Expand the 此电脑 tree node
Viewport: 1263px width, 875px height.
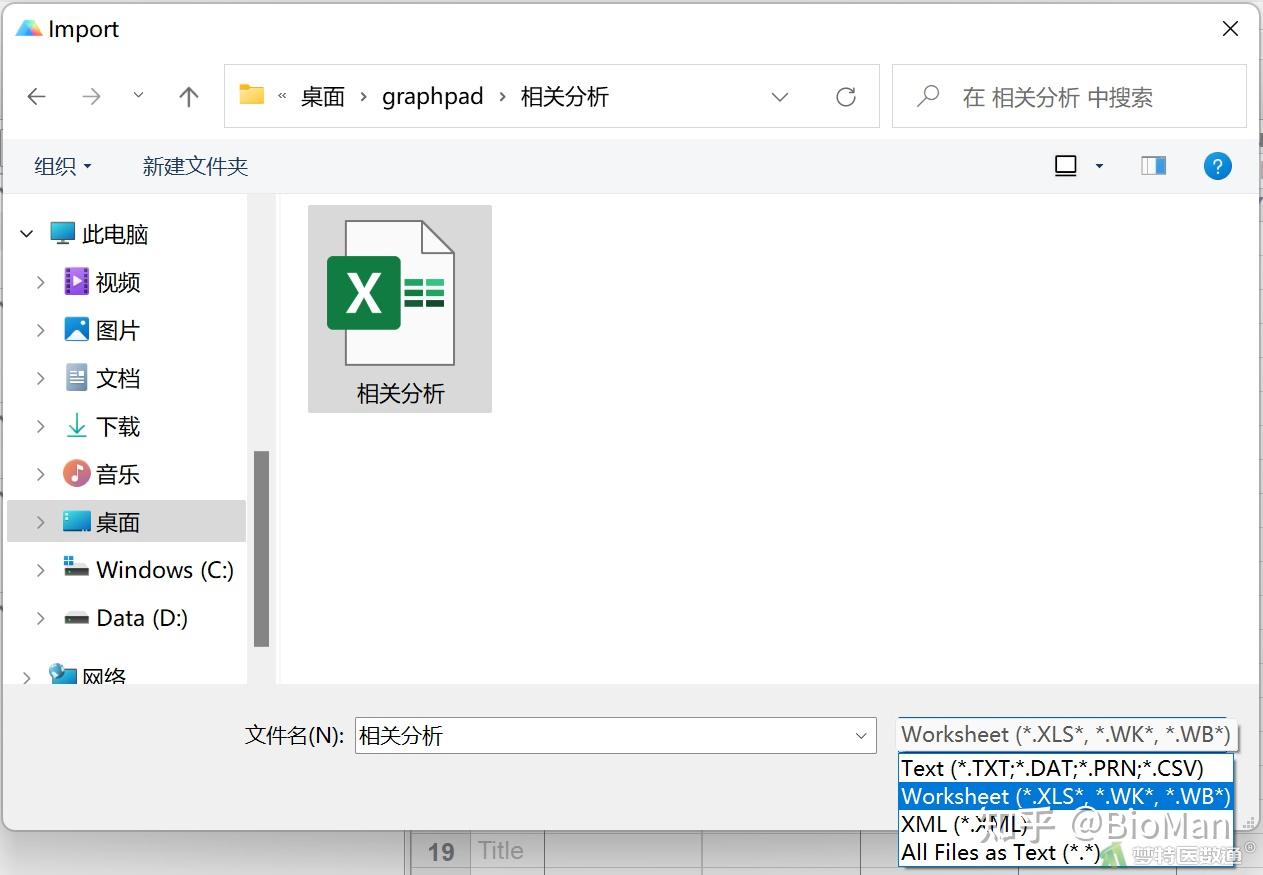click(26, 233)
